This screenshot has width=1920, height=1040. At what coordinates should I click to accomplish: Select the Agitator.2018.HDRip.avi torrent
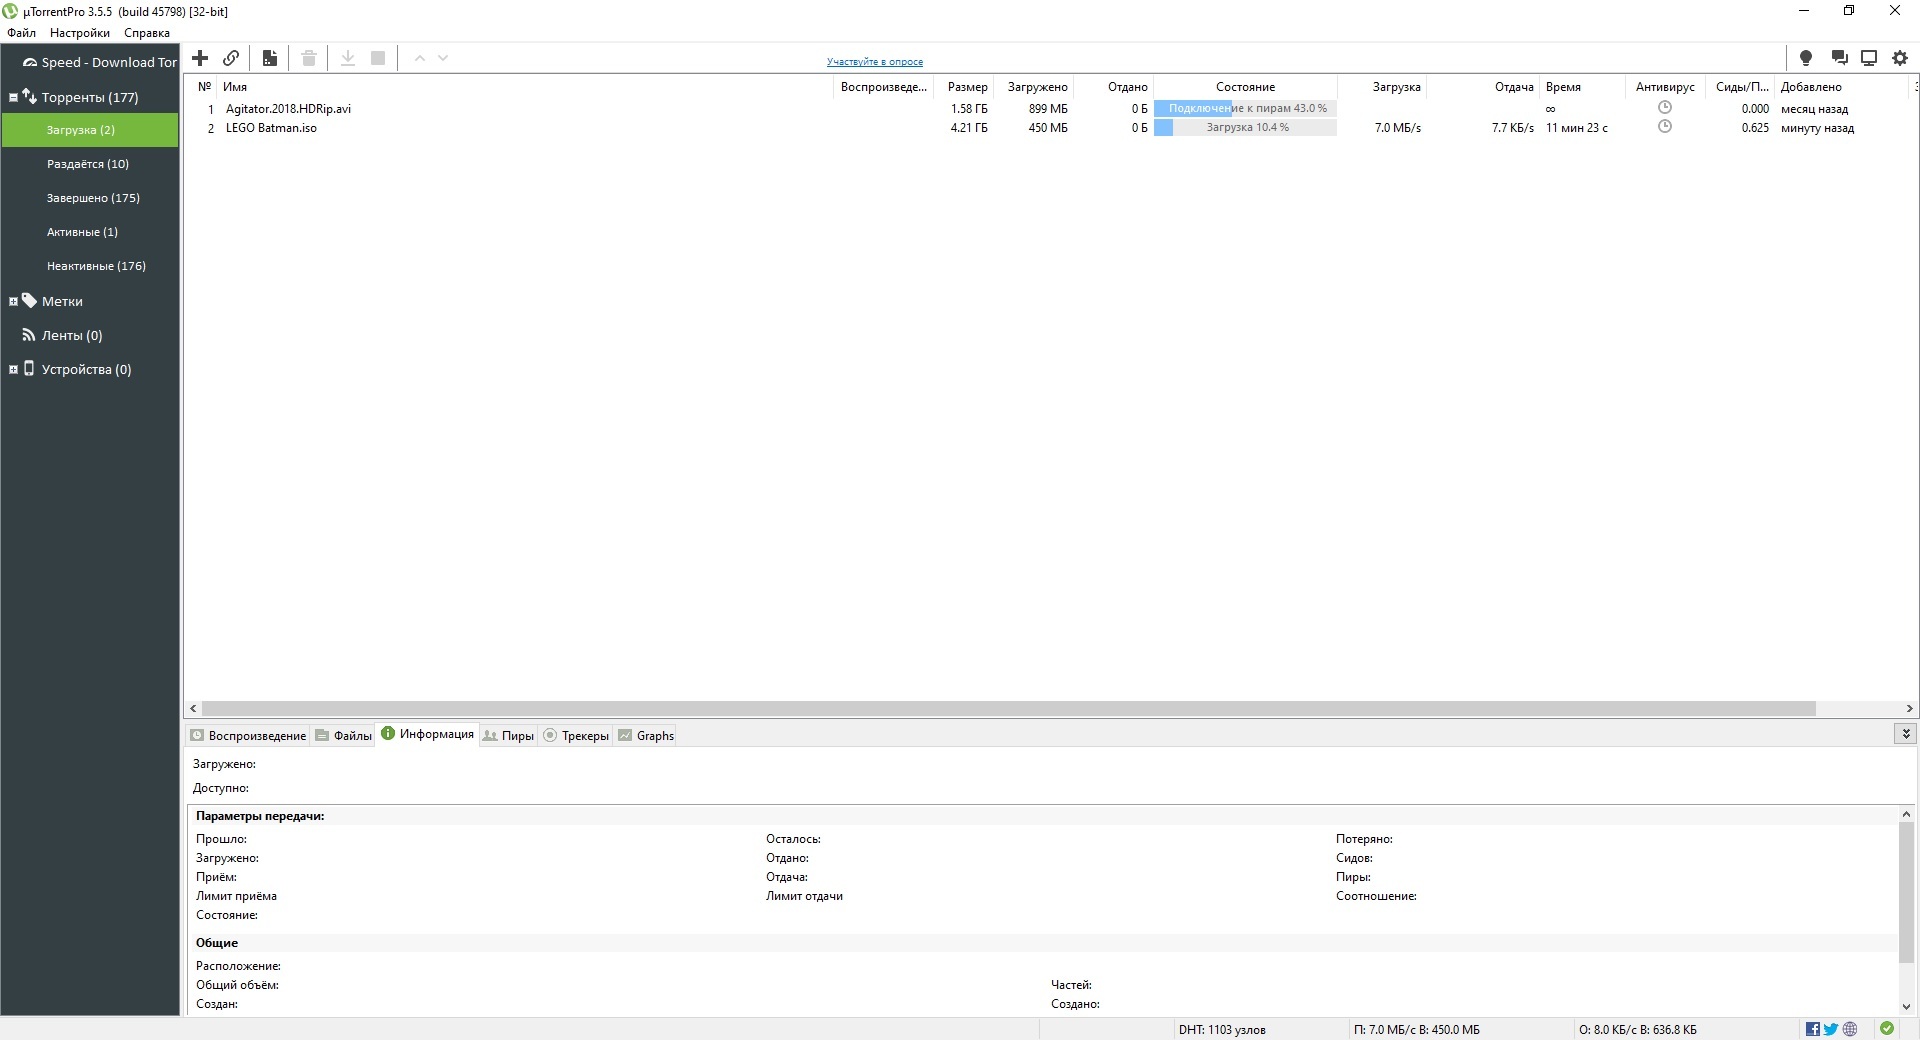coord(288,109)
